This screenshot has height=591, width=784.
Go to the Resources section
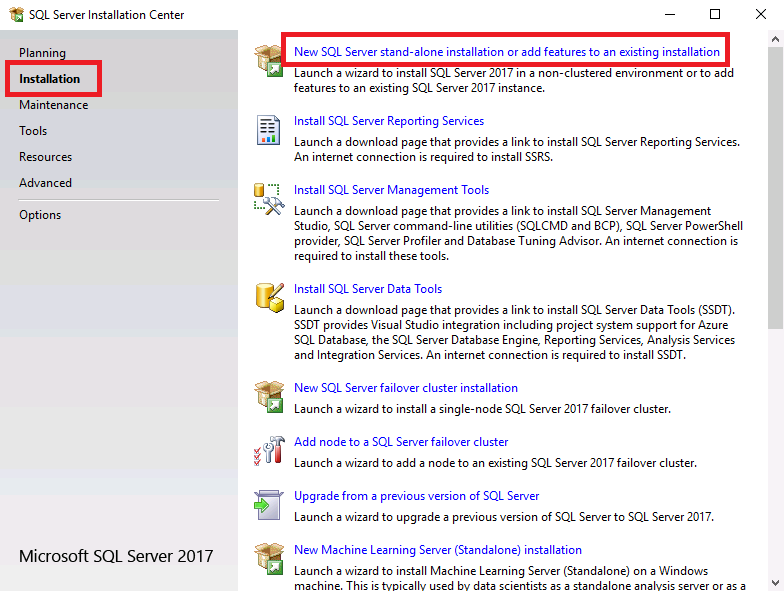pyautogui.click(x=45, y=157)
